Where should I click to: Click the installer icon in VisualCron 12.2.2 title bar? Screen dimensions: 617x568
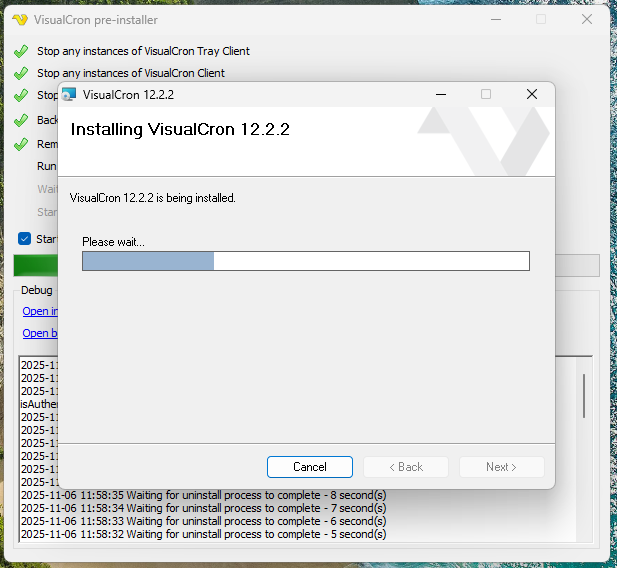[x=69, y=95]
